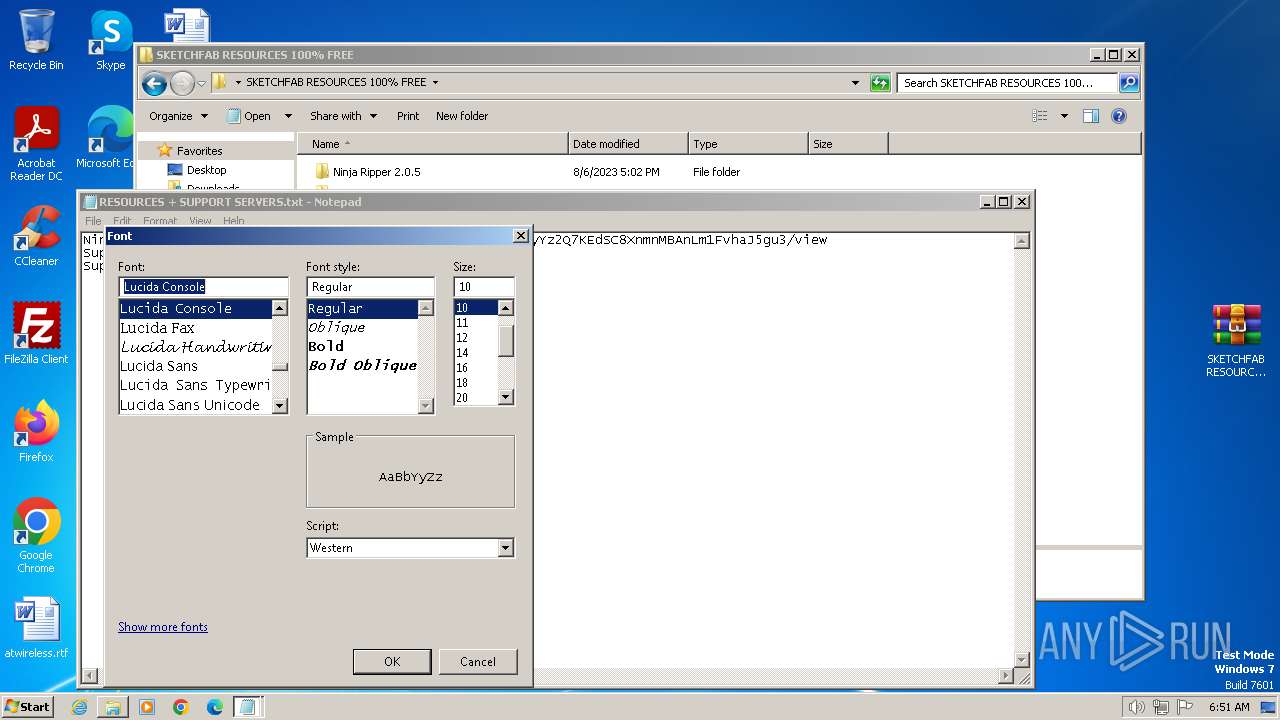Launch Skype from the desktop

point(110,40)
